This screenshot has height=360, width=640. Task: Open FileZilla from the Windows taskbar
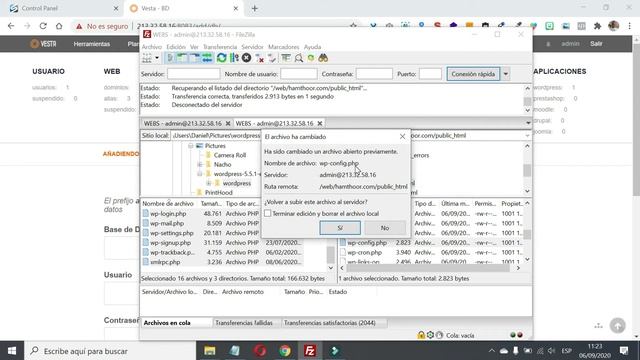click(310, 351)
